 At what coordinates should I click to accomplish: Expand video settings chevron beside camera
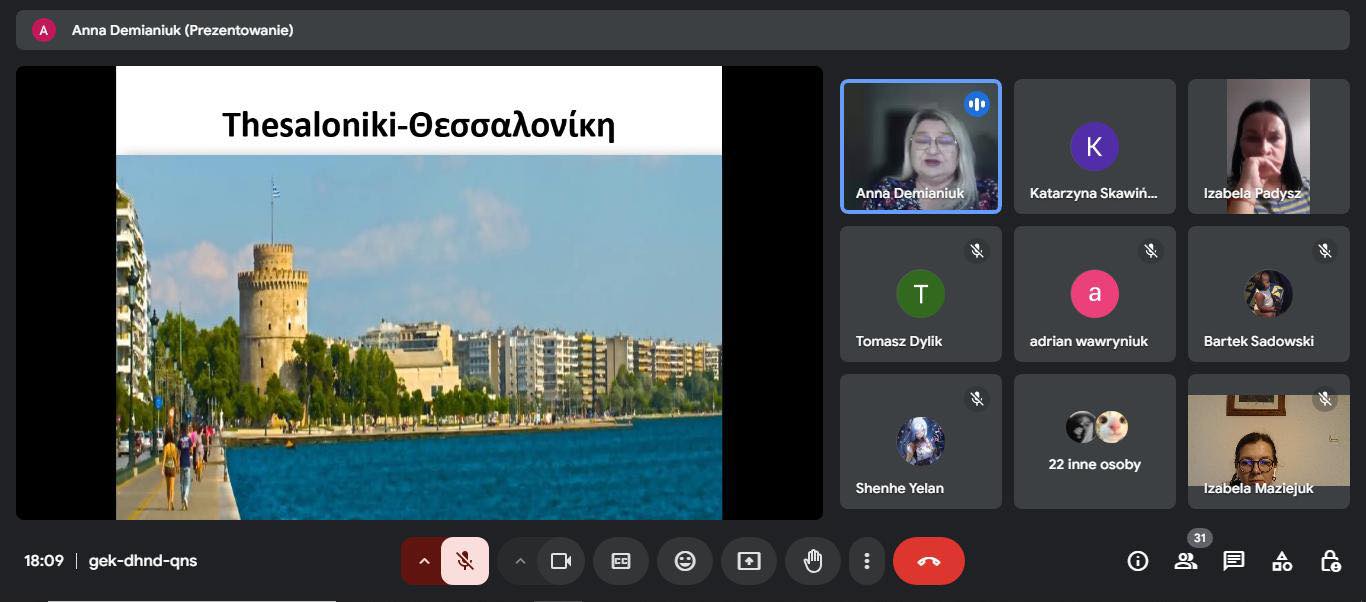tap(520, 561)
